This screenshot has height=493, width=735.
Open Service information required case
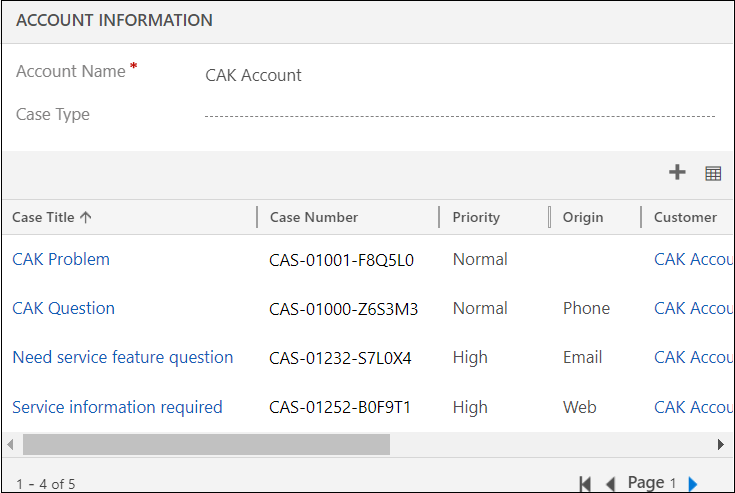[117, 407]
